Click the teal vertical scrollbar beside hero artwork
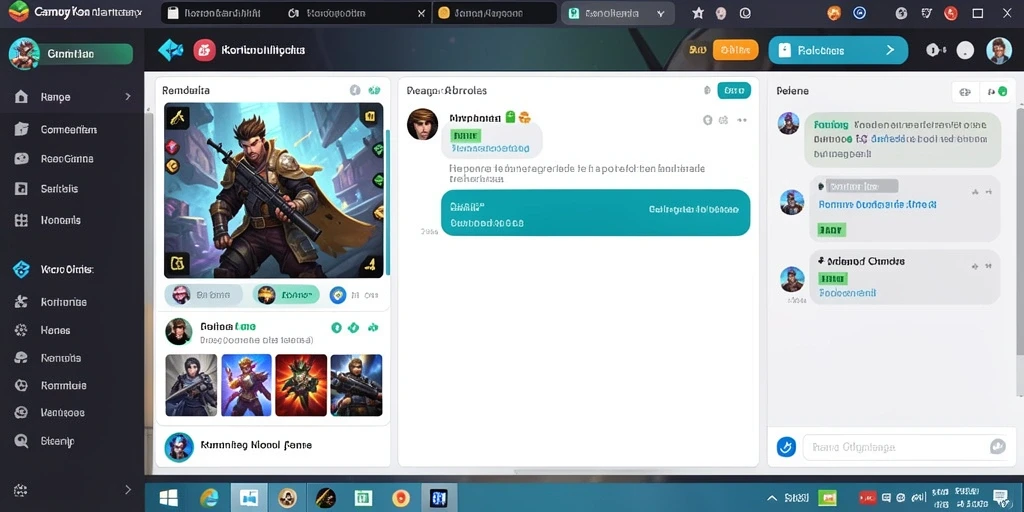This screenshot has height=512, width=1024. pos(389,202)
